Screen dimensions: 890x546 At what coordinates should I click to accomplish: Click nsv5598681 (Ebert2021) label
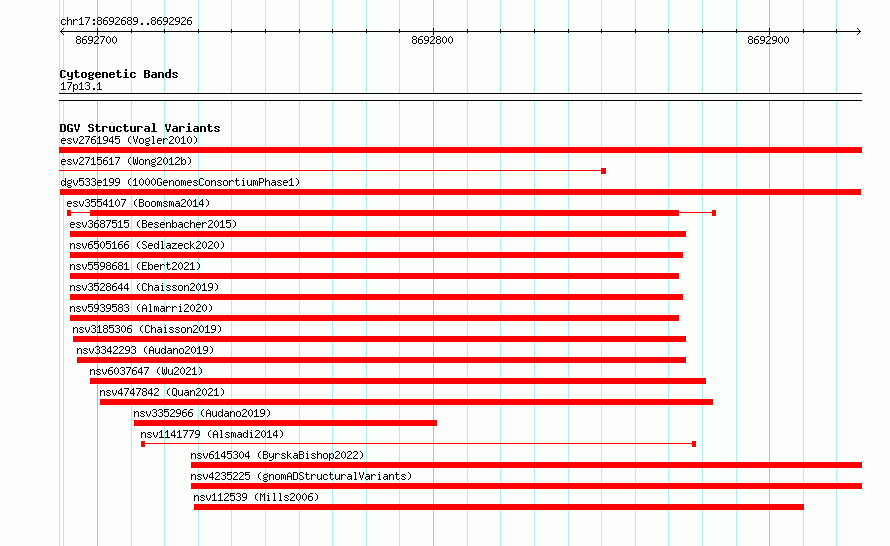point(135,266)
